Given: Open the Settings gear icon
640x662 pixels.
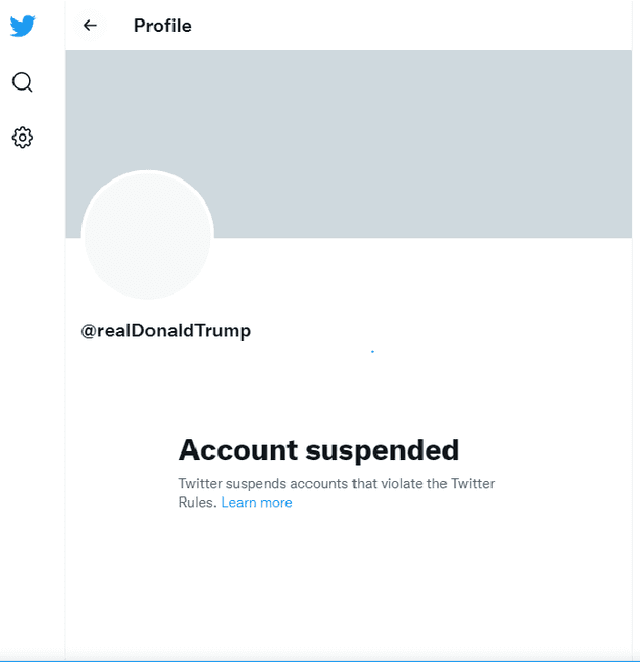Looking at the screenshot, I should click(22, 138).
